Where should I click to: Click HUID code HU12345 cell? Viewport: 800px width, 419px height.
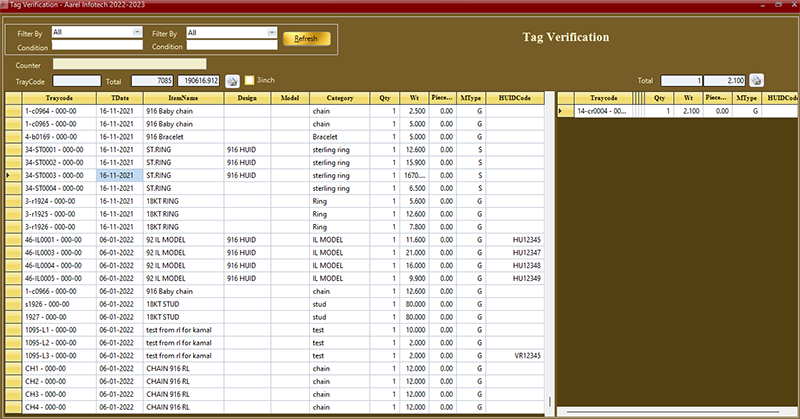(515, 240)
